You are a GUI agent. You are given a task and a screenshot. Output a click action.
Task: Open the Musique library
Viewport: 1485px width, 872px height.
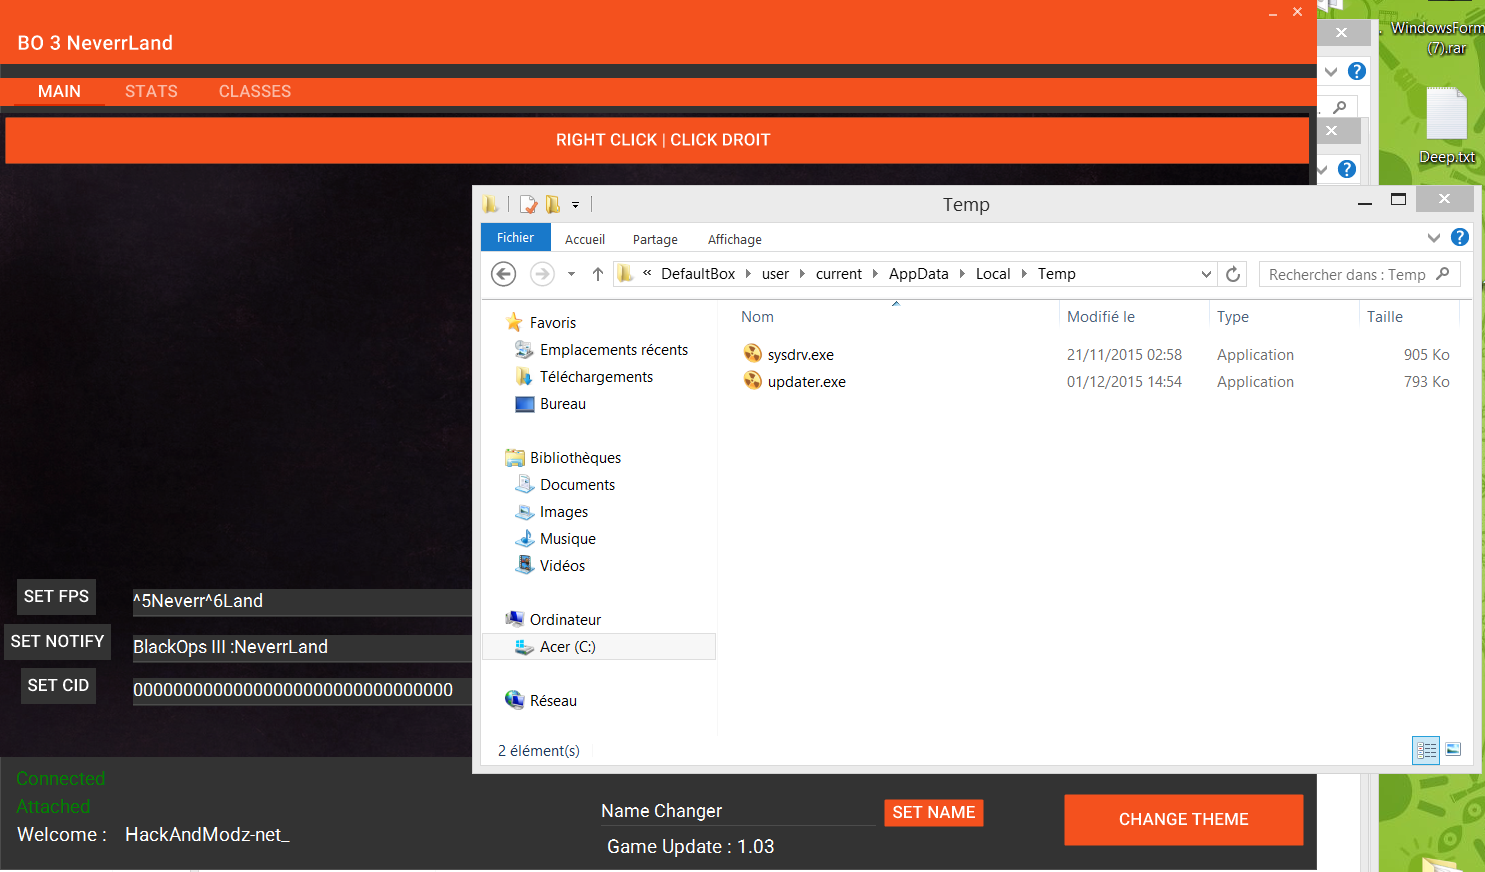coord(567,538)
